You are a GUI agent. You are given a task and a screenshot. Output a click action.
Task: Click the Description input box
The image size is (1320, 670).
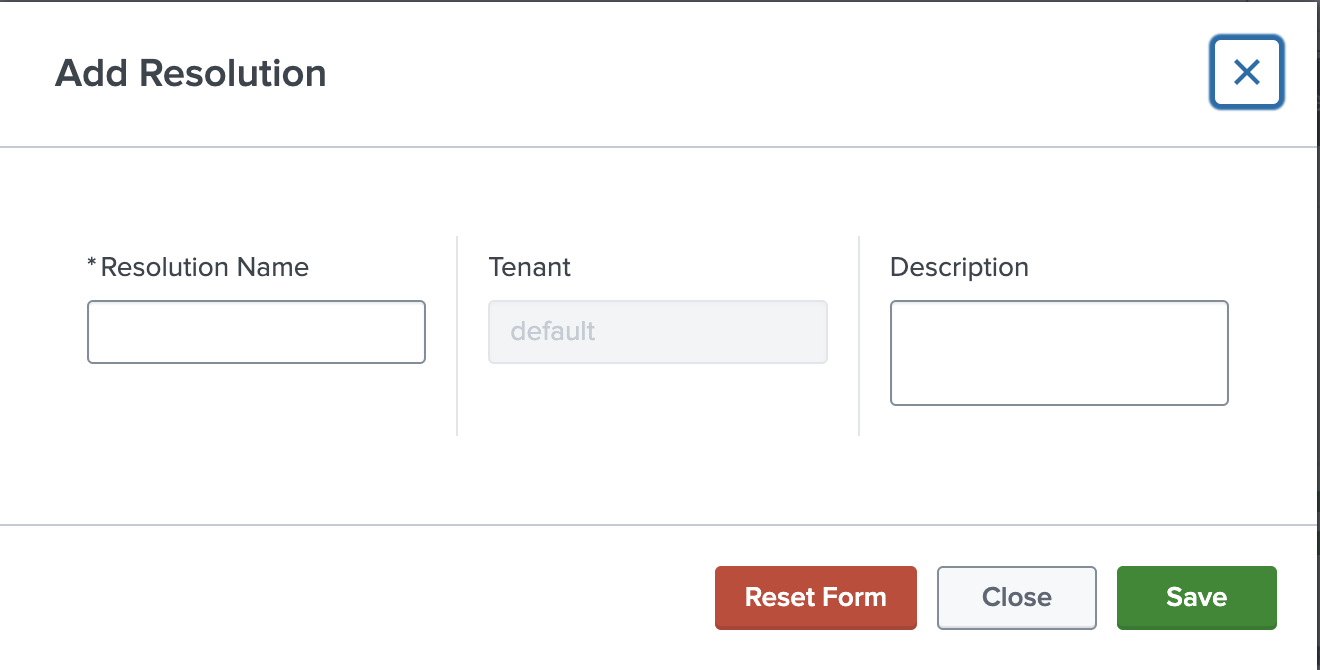[x=1059, y=352]
